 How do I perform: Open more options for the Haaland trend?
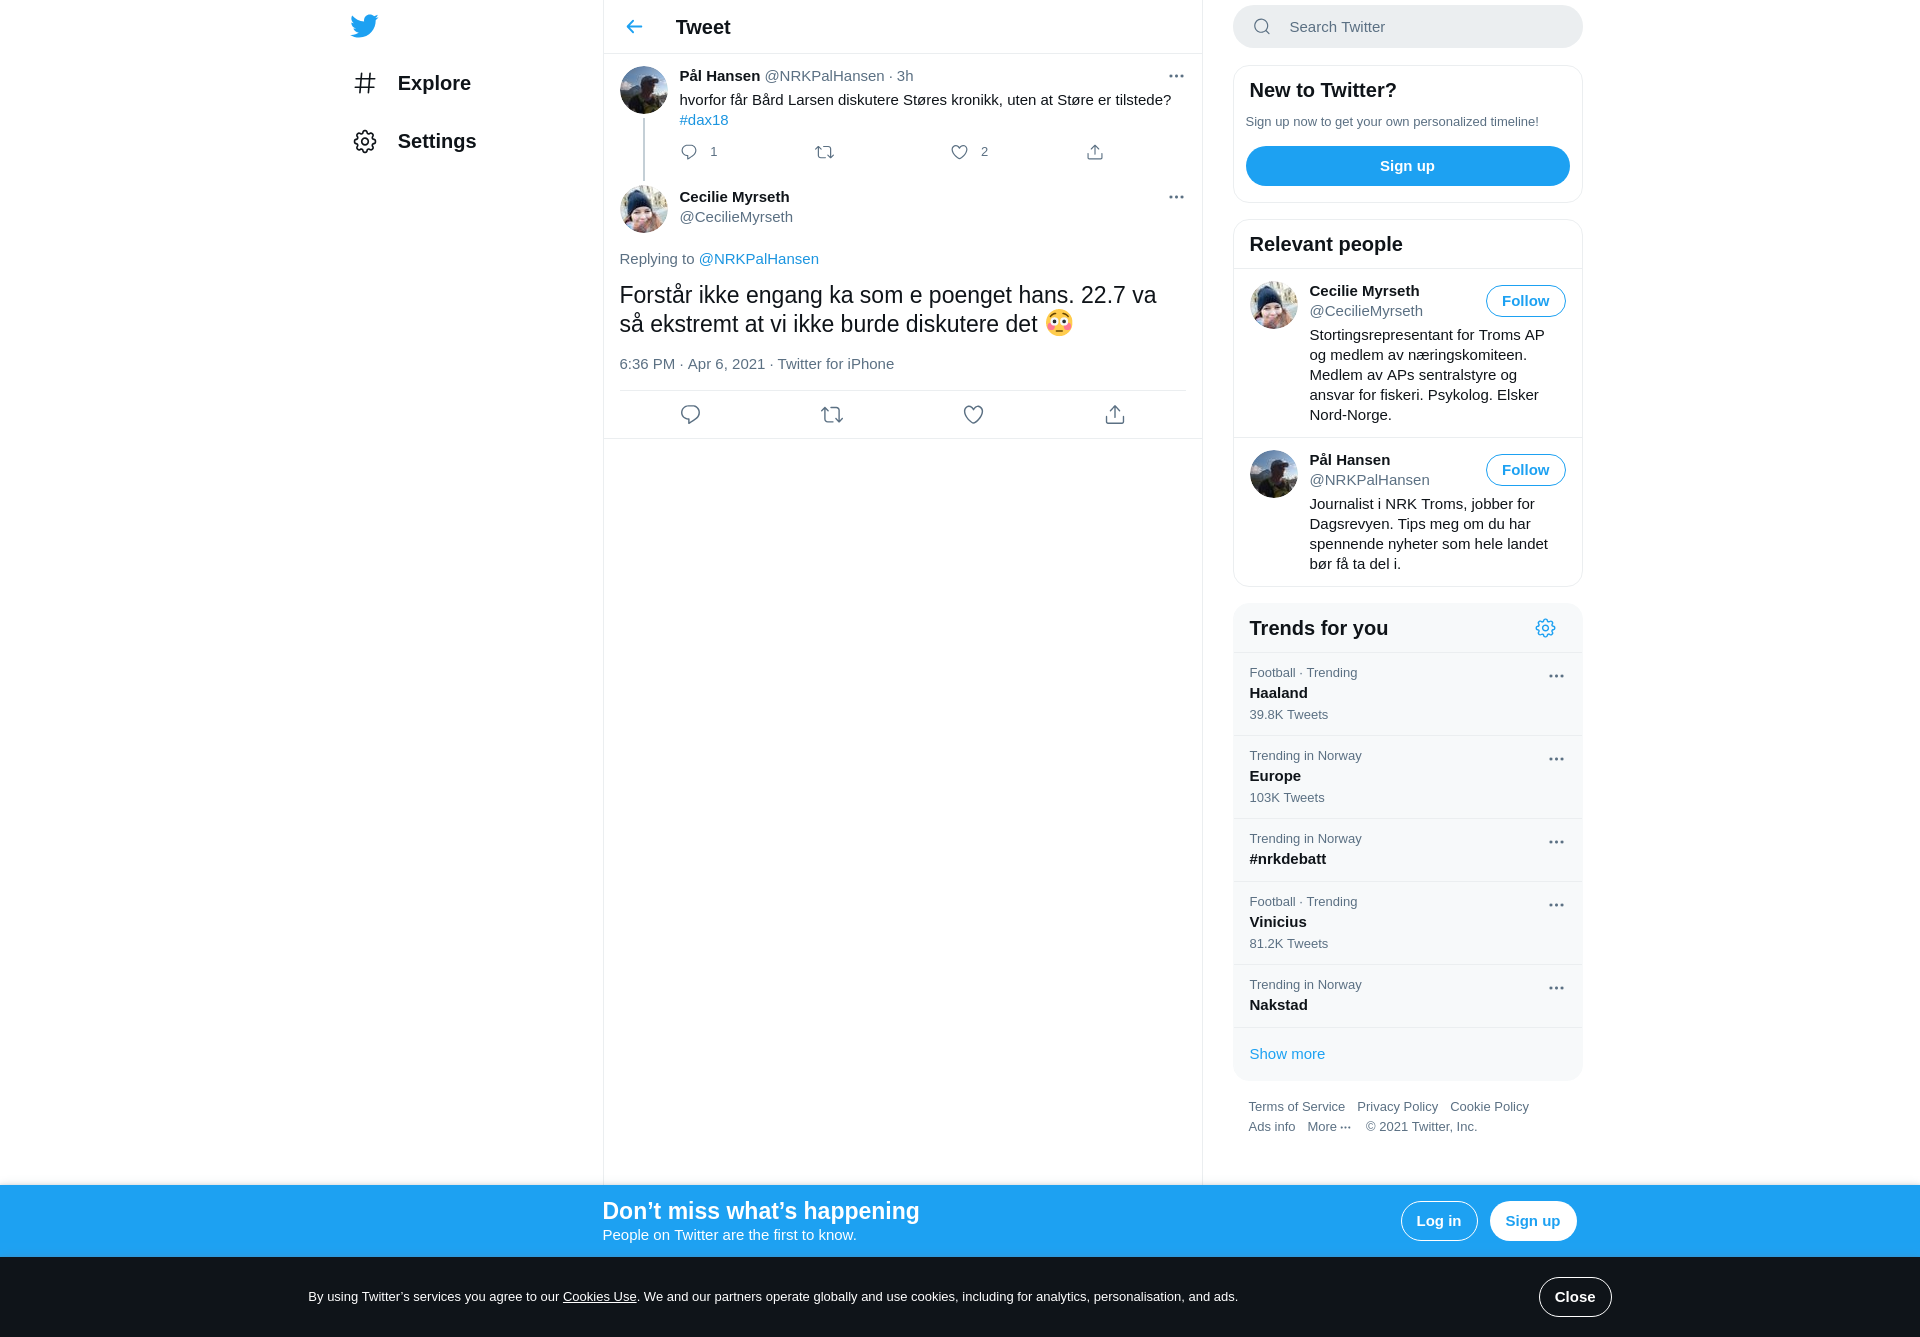point(1556,676)
